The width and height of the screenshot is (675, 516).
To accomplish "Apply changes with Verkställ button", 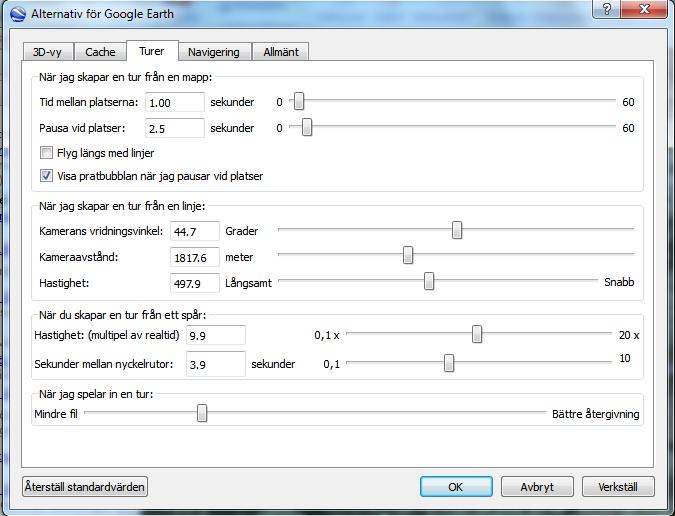I will 618,487.
